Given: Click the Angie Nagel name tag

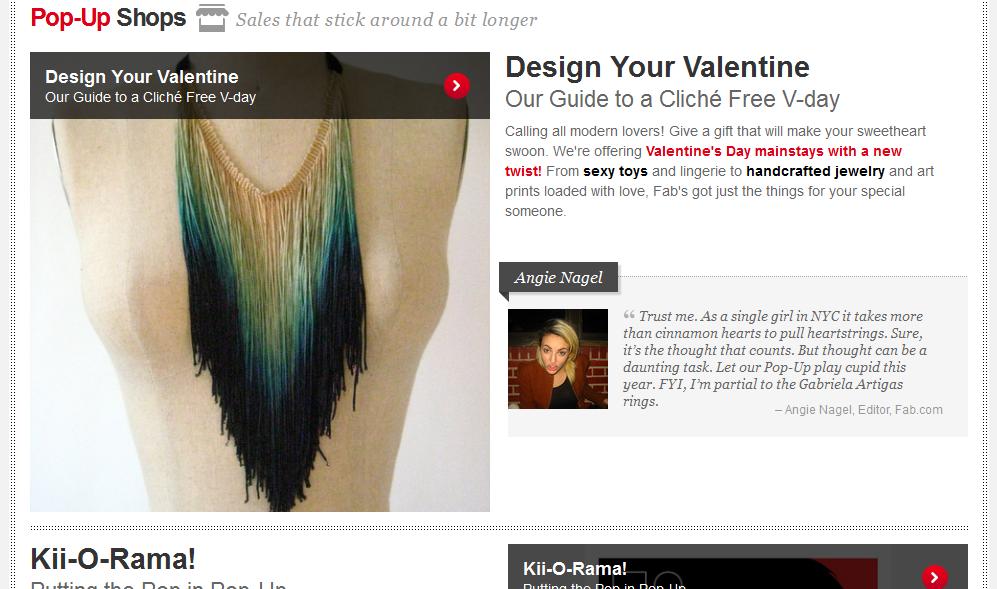Looking at the screenshot, I should [558, 277].
